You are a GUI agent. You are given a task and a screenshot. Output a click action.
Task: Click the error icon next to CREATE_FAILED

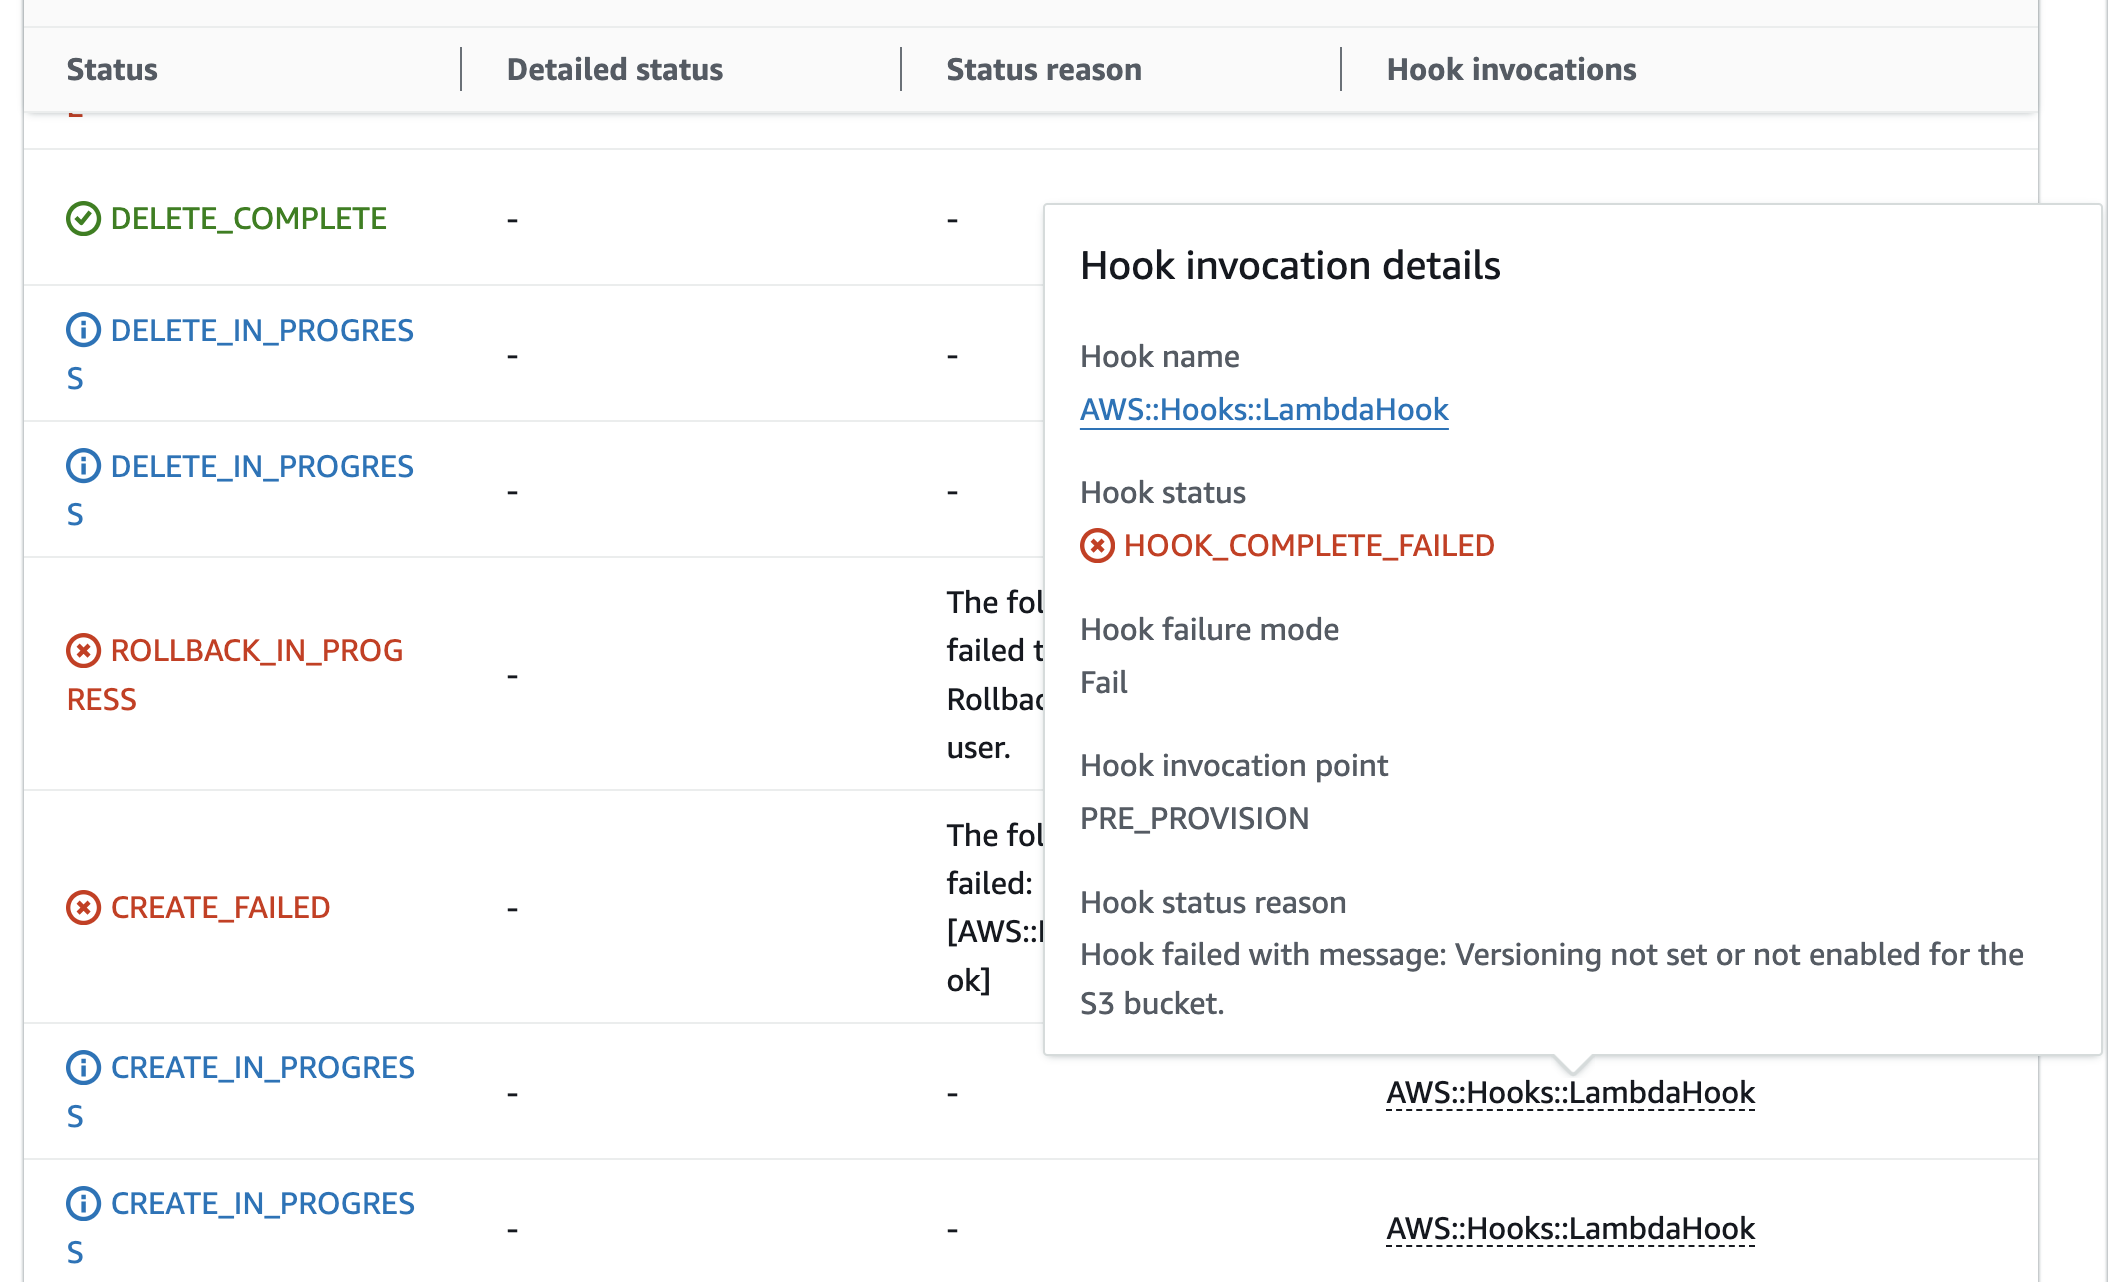point(83,907)
